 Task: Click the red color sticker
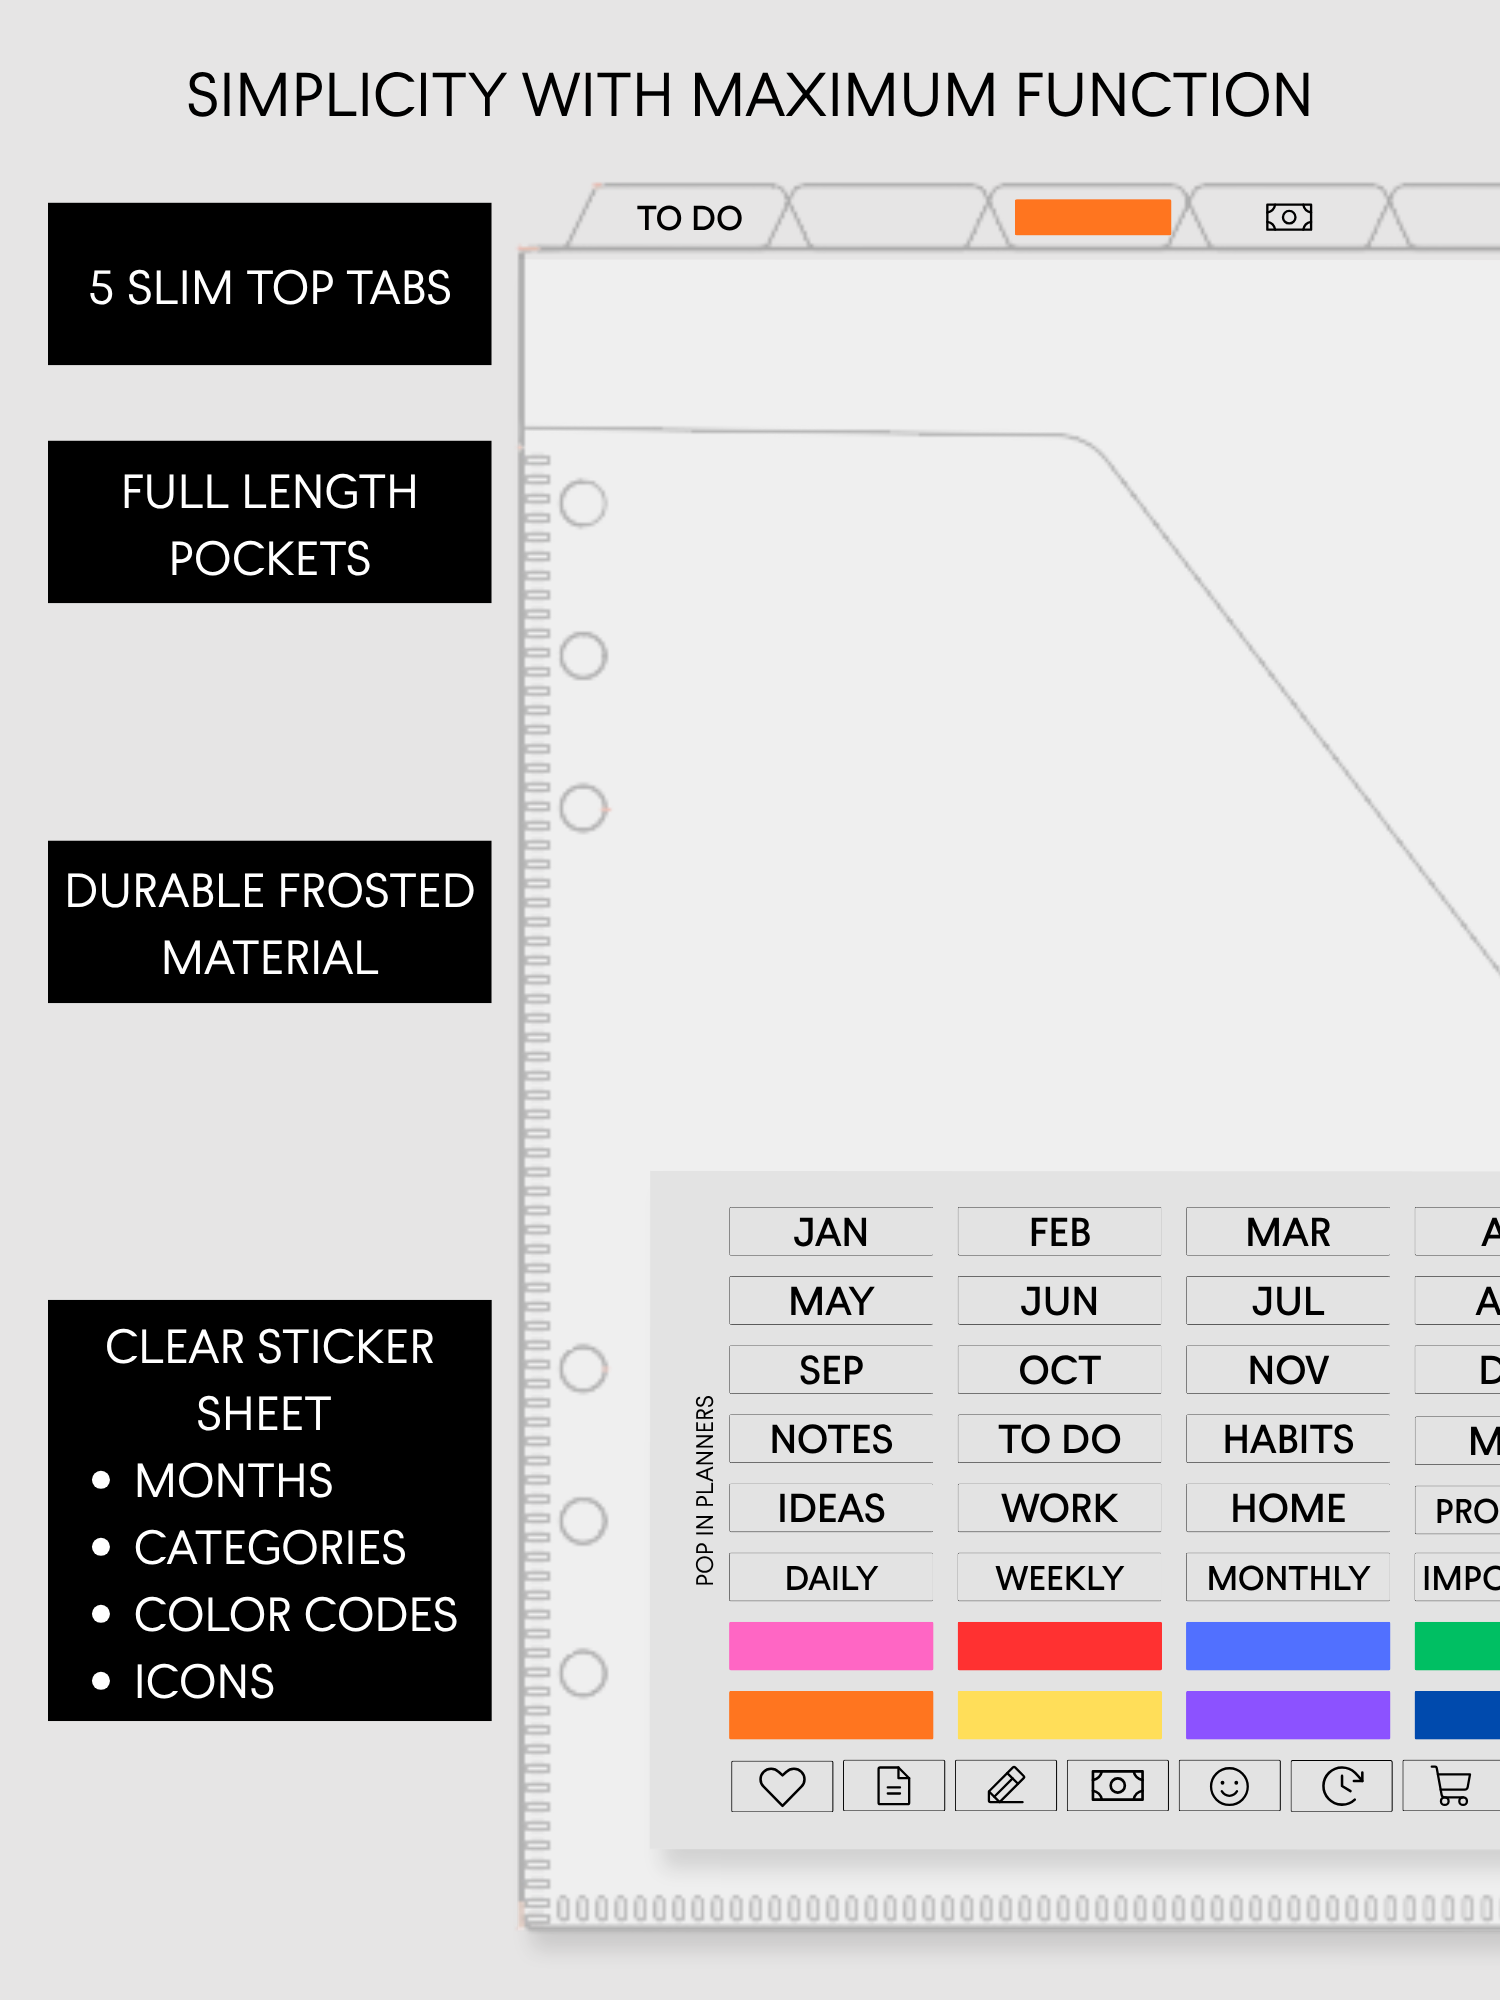pyautogui.click(x=1060, y=1646)
